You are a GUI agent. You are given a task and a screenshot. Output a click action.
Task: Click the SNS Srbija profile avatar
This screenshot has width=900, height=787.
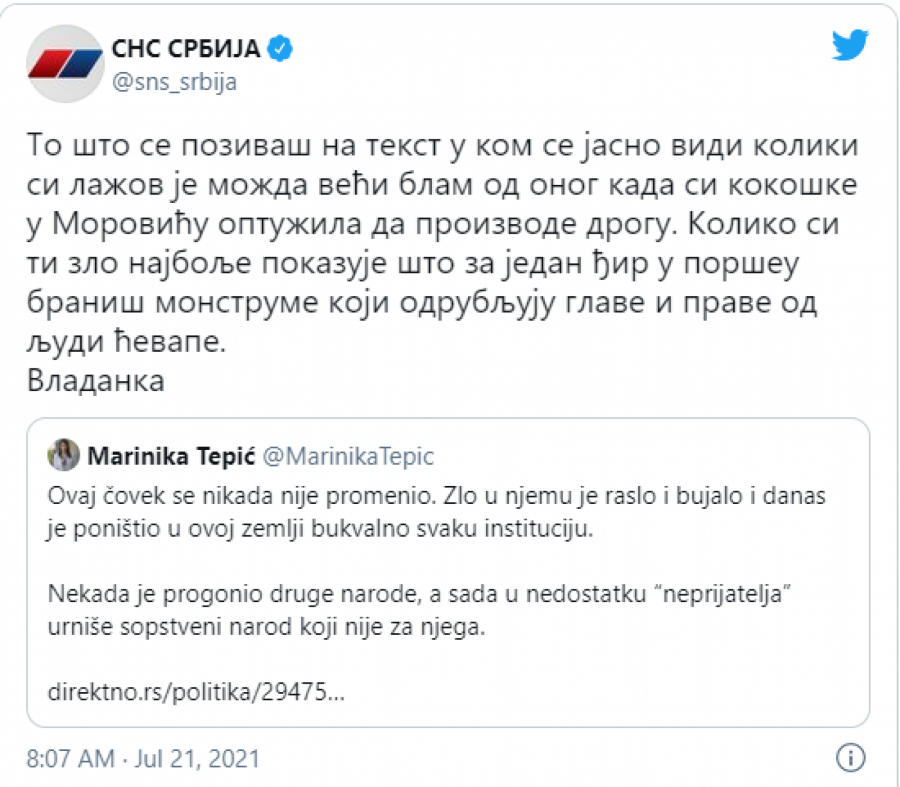[64, 63]
